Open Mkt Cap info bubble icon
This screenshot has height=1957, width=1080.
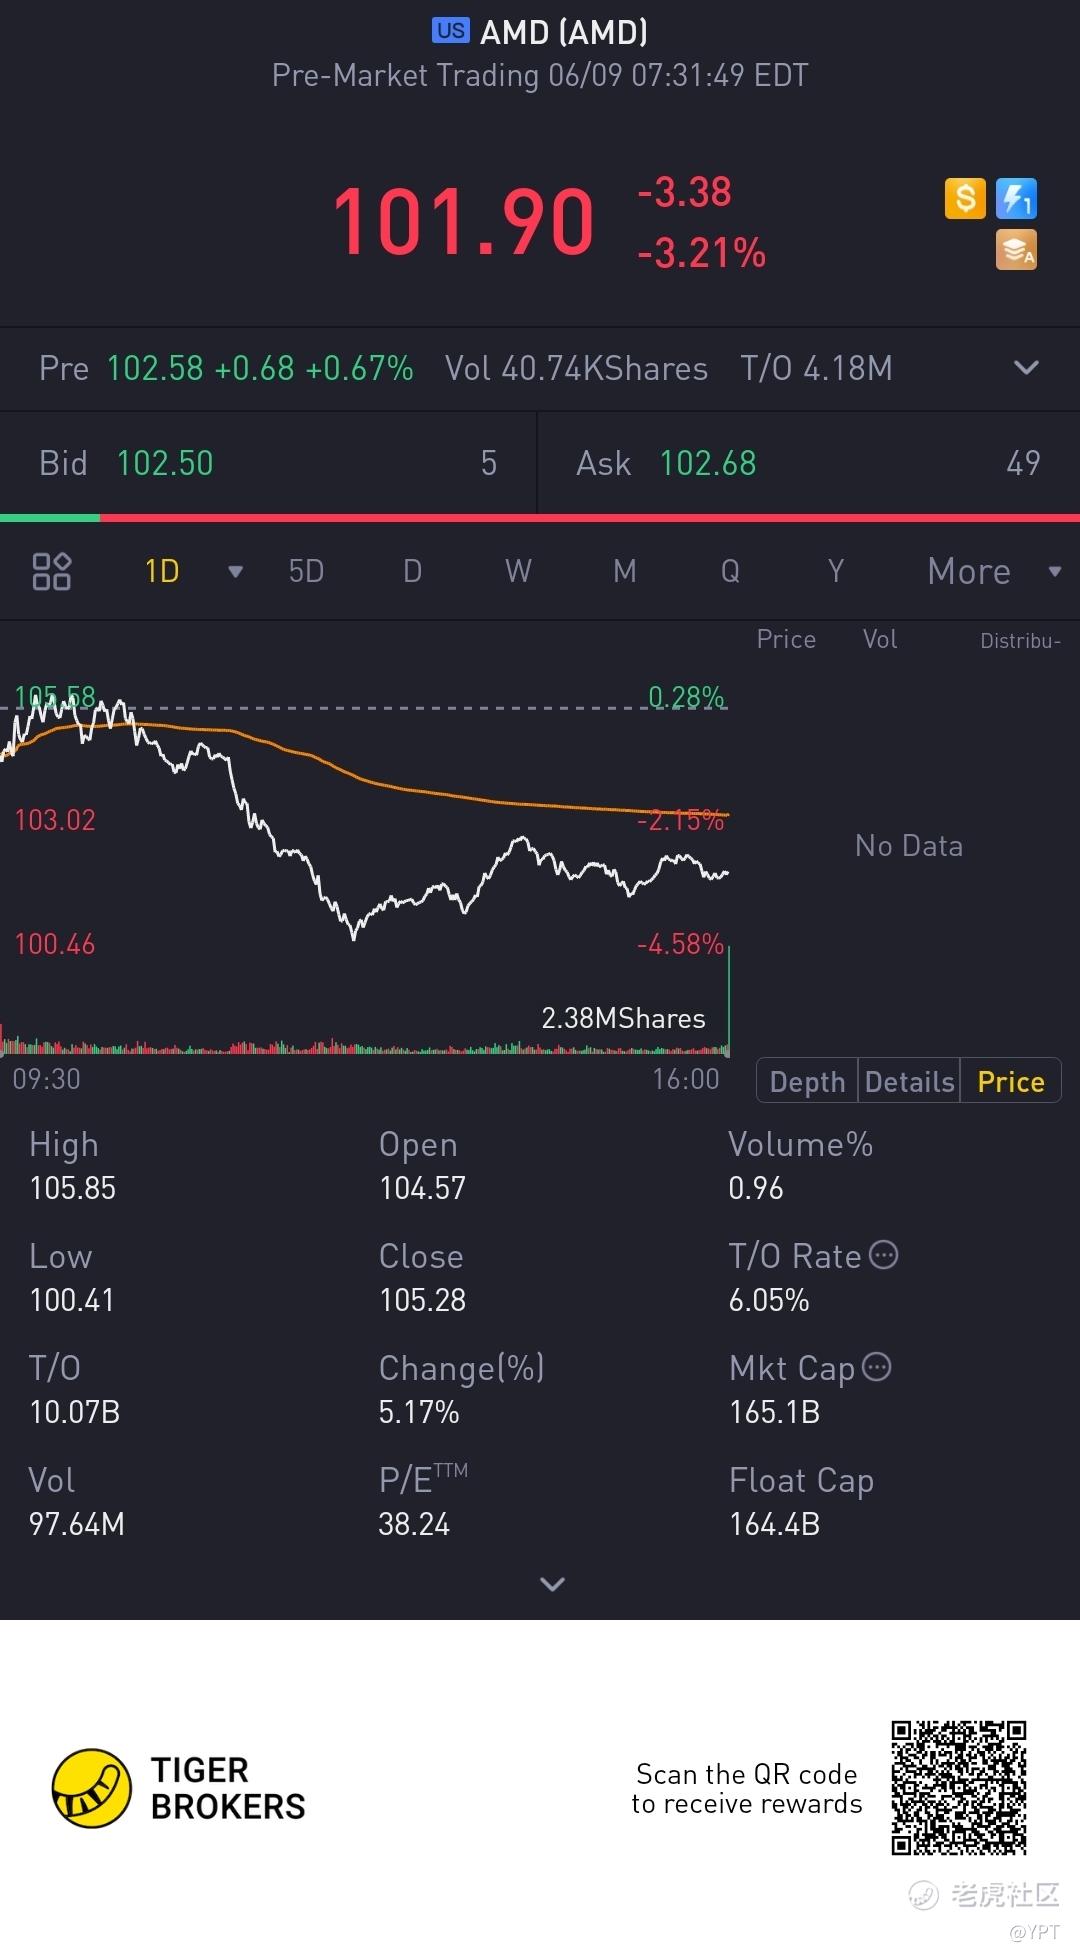[x=877, y=1367]
